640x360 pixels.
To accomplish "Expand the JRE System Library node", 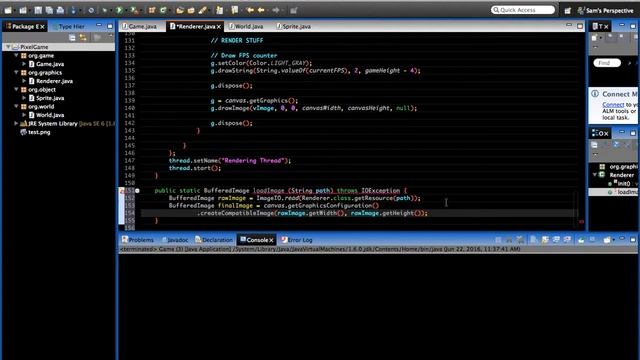I will (16, 124).
